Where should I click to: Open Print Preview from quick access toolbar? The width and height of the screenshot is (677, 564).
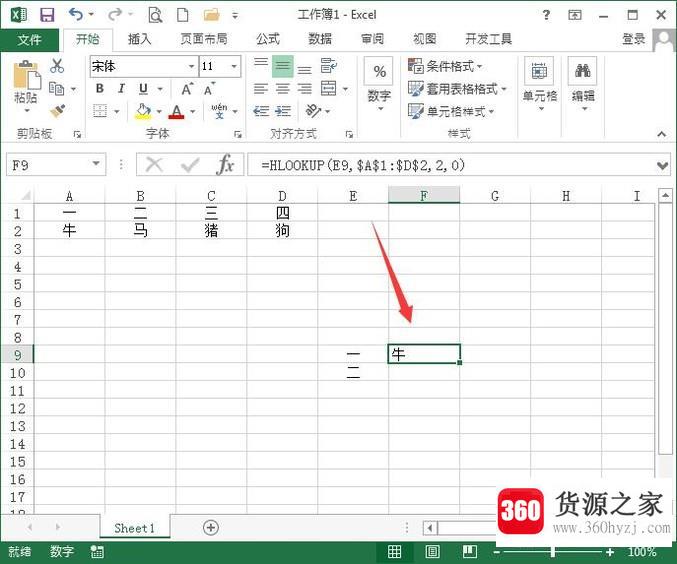[x=155, y=15]
